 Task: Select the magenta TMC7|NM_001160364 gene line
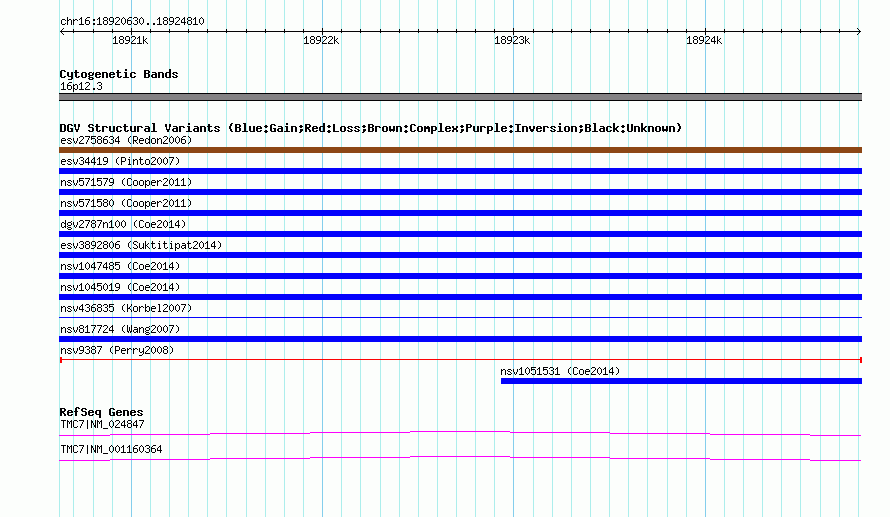coord(460,458)
